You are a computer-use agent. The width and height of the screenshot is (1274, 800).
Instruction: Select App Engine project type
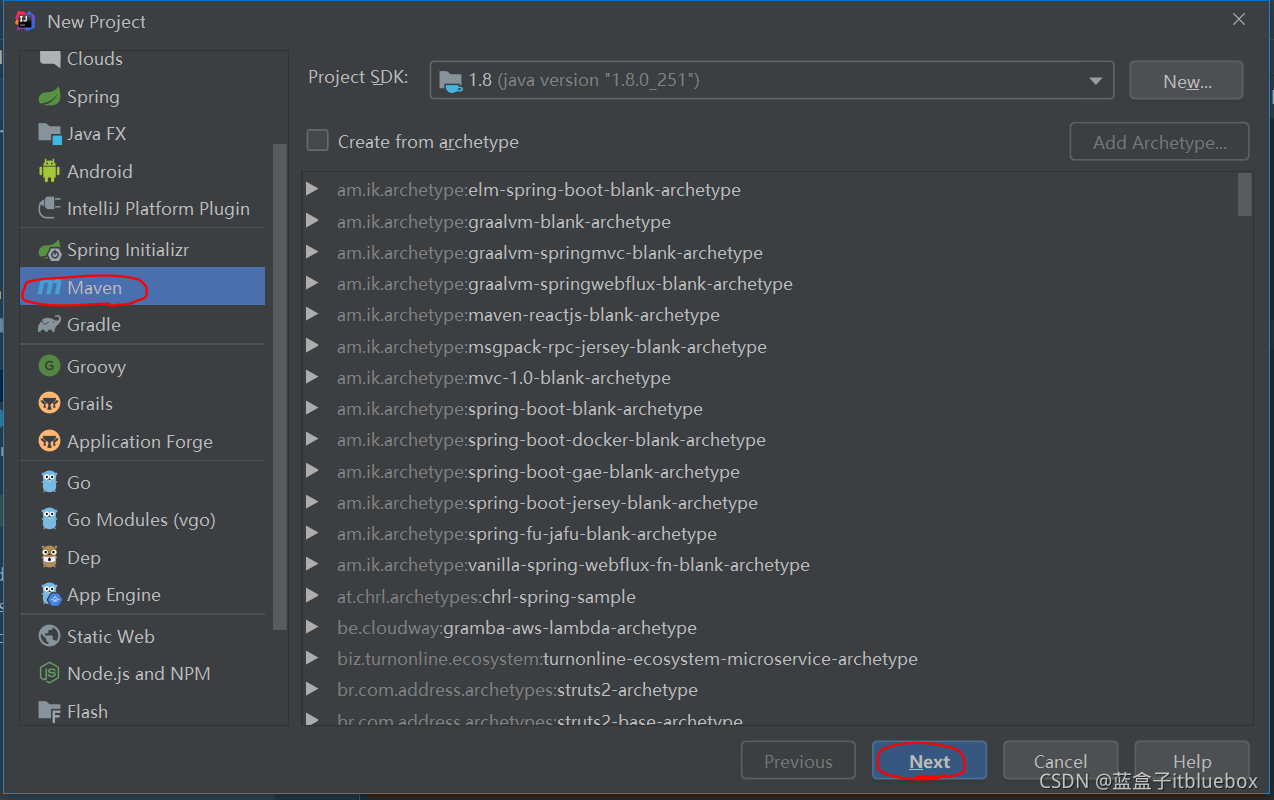tap(143, 595)
